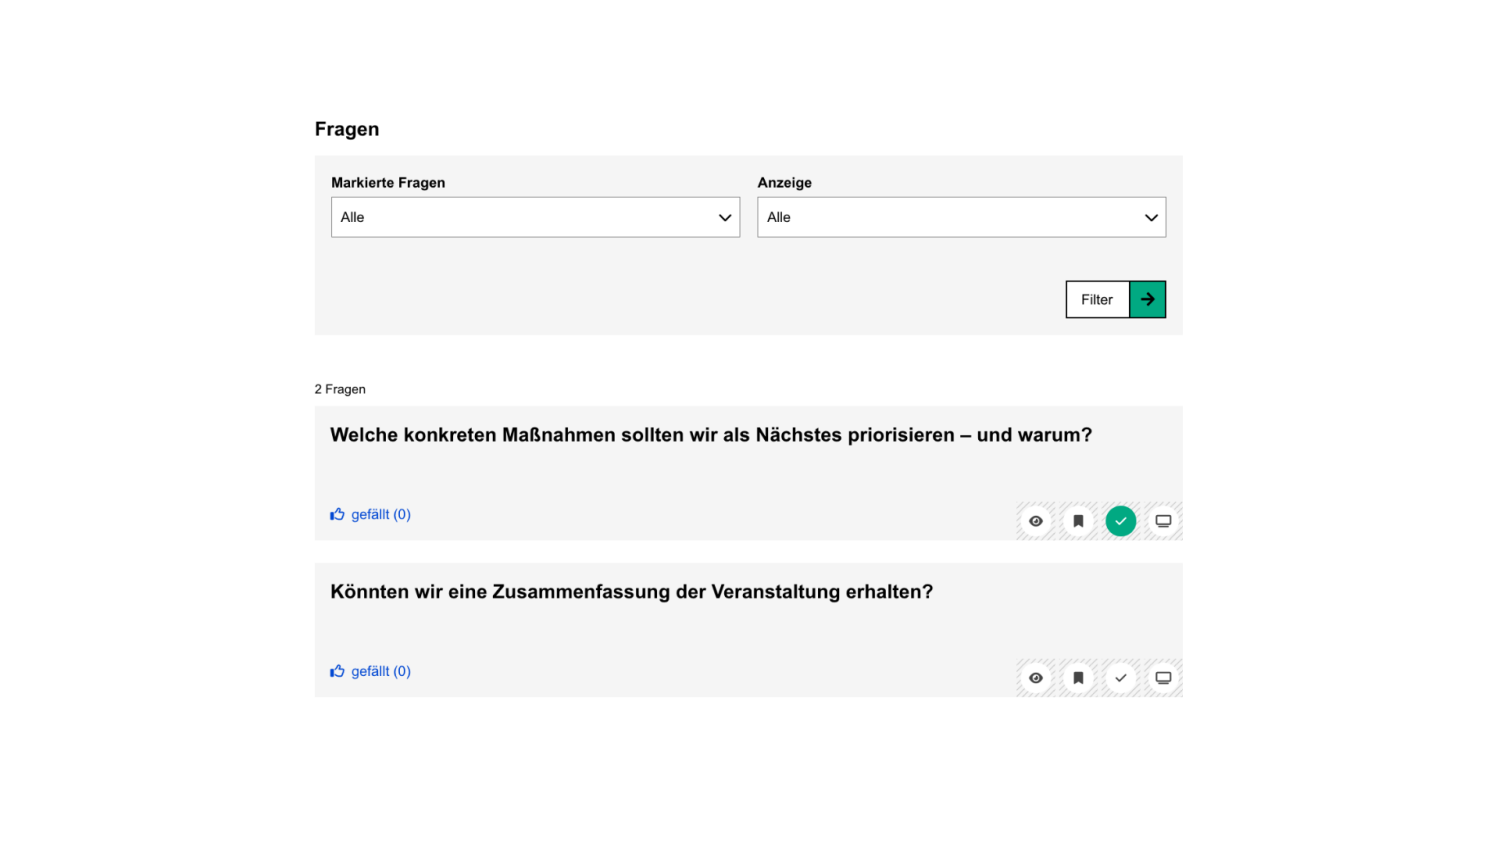Viewport: 1500px width, 844px height.
Task: Present the Zusammenfassung question on screen
Action: pyautogui.click(x=1163, y=677)
